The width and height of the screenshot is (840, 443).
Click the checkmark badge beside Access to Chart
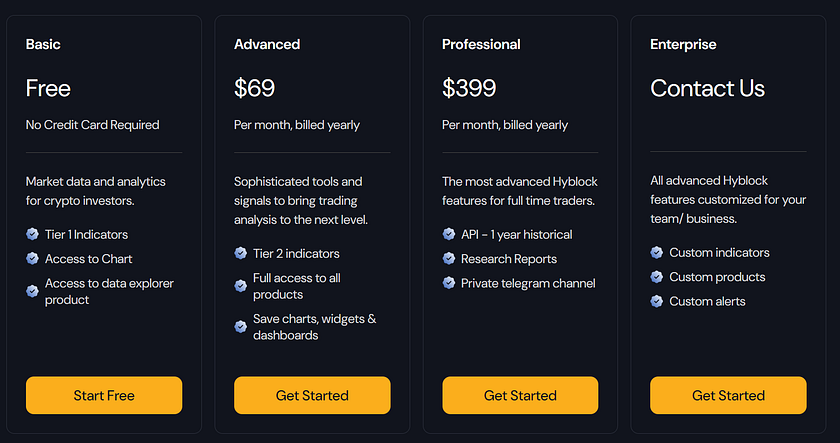click(32, 259)
